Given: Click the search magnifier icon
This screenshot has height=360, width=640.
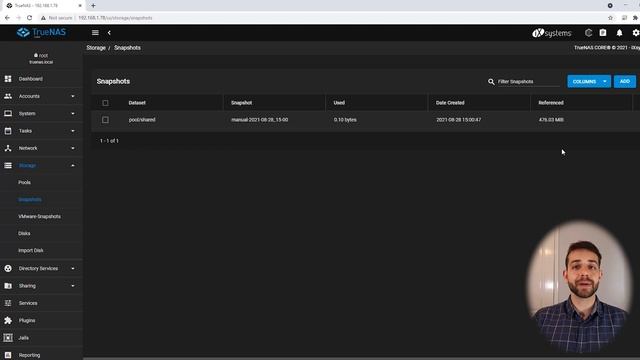Looking at the screenshot, I should pos(491,82).
